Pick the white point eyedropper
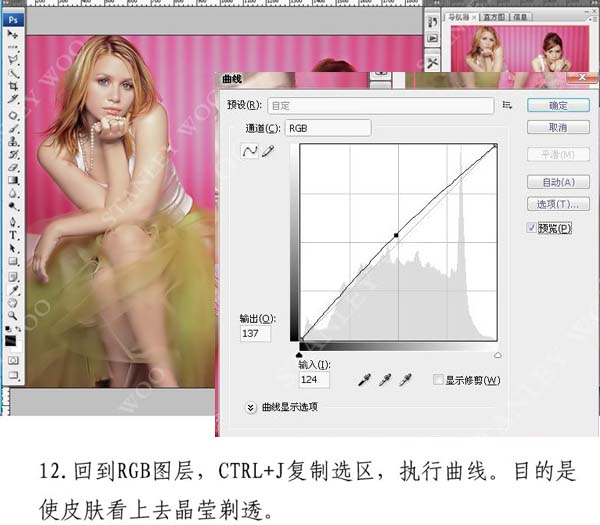The image size is (600, 525). tap(405, 380)
